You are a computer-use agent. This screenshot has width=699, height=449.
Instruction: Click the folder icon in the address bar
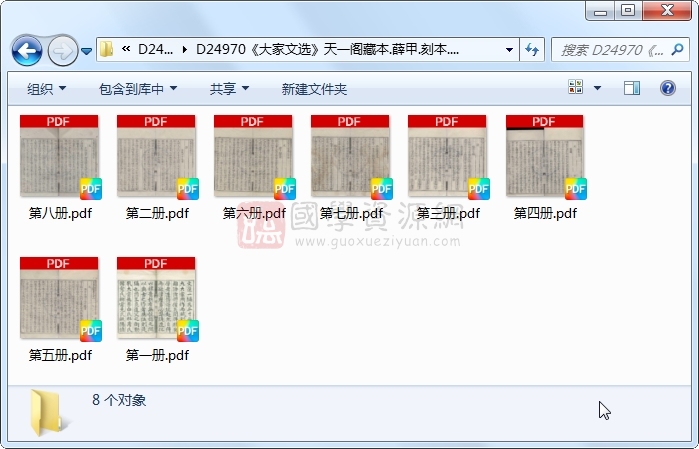pos(106,49)
